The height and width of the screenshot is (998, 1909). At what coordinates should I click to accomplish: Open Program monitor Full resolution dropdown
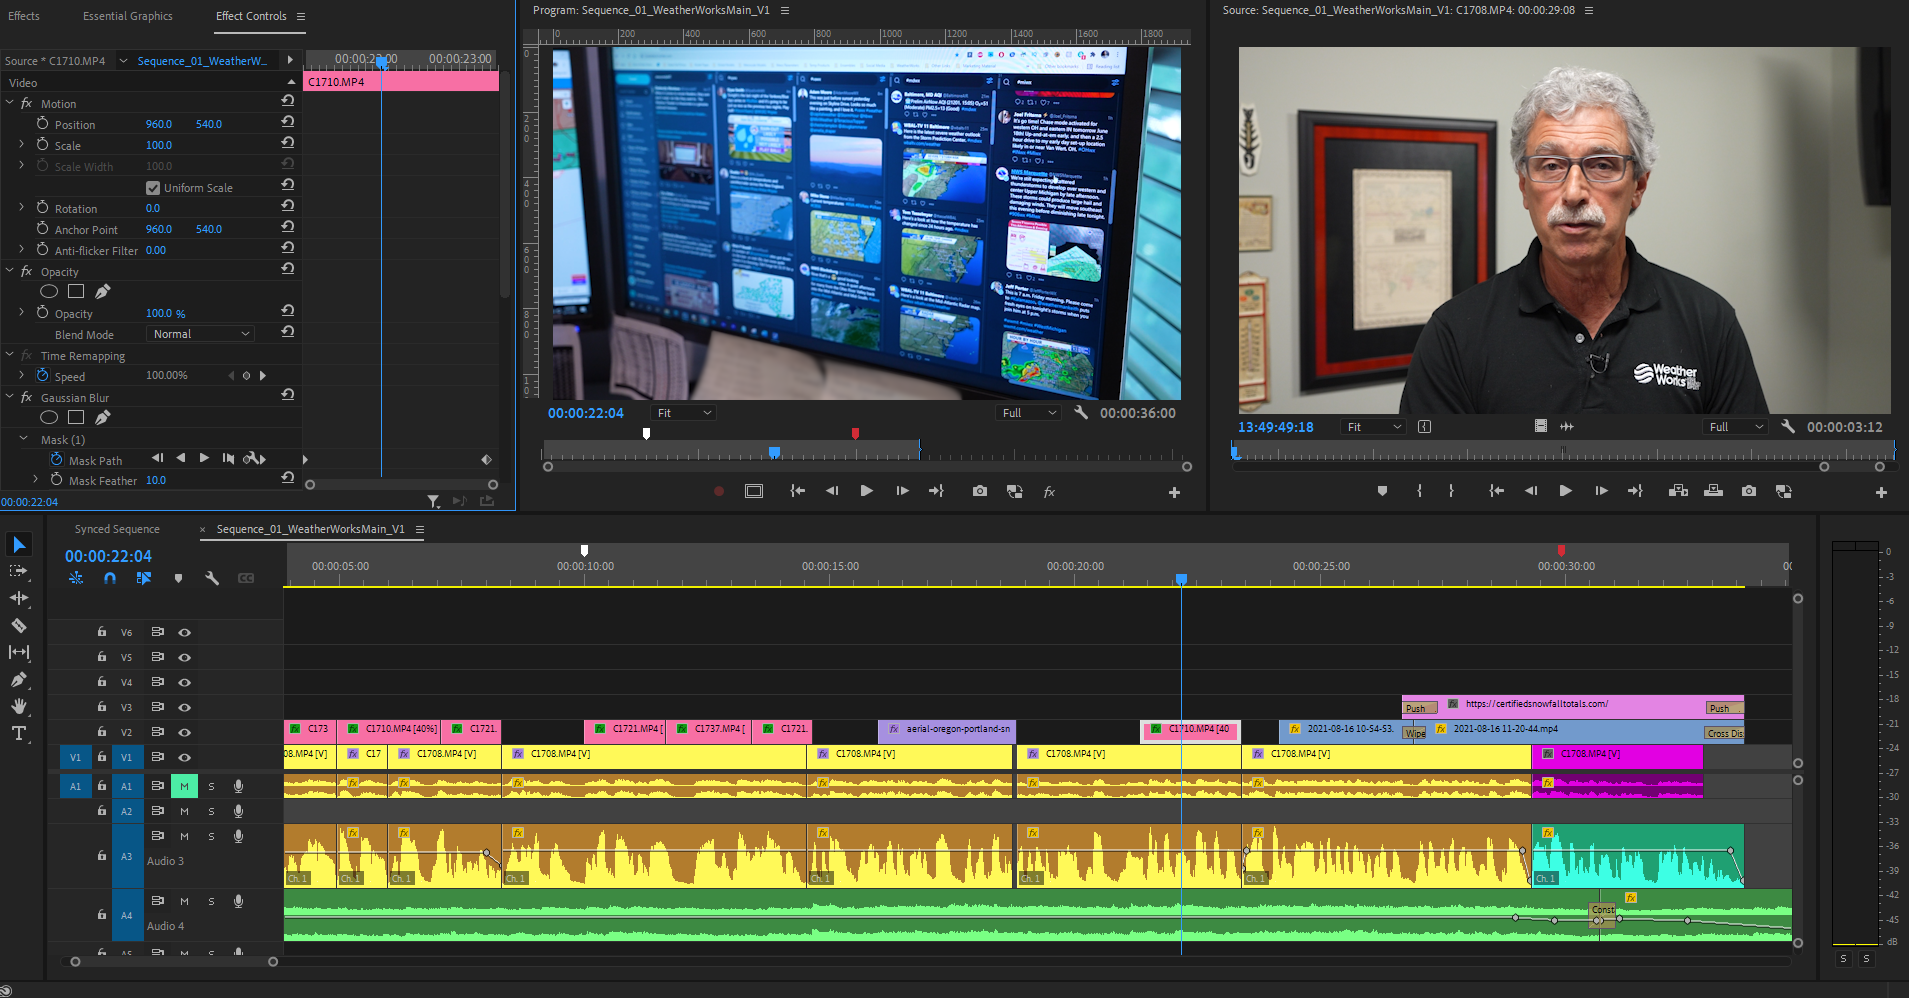click(x=1028, y=413)
